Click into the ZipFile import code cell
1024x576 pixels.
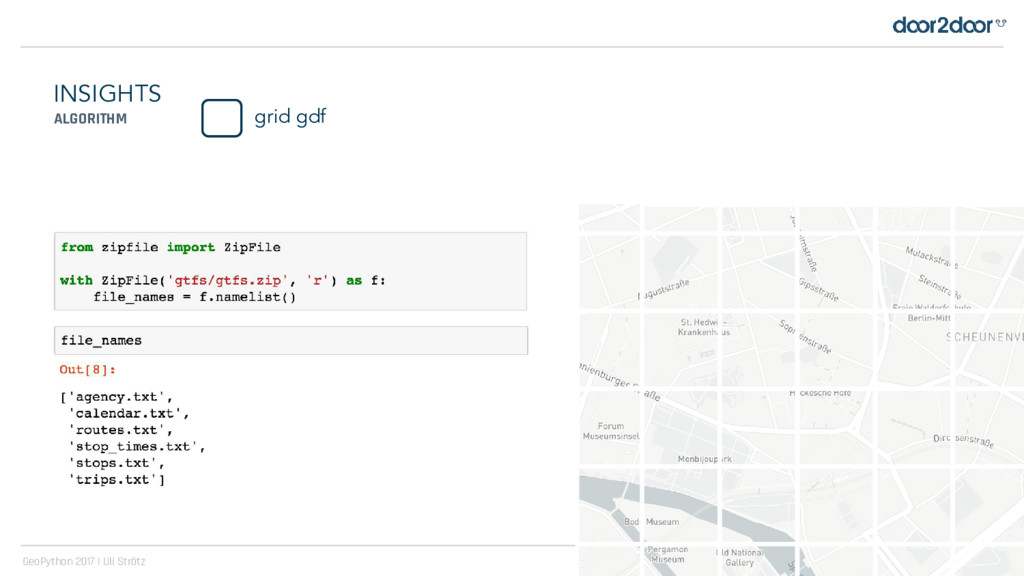click(x=290, y=271)
